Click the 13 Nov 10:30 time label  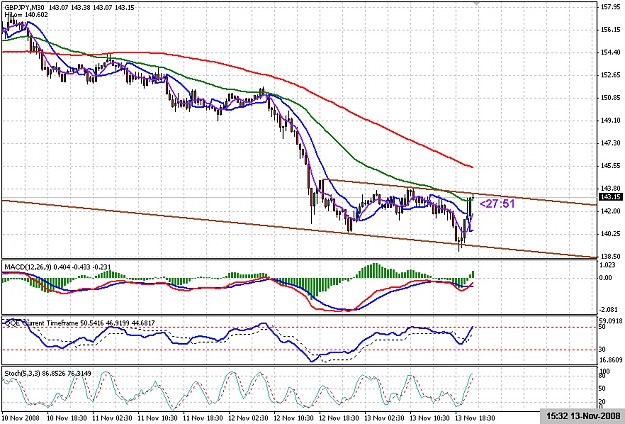click(x=428, y=418)
